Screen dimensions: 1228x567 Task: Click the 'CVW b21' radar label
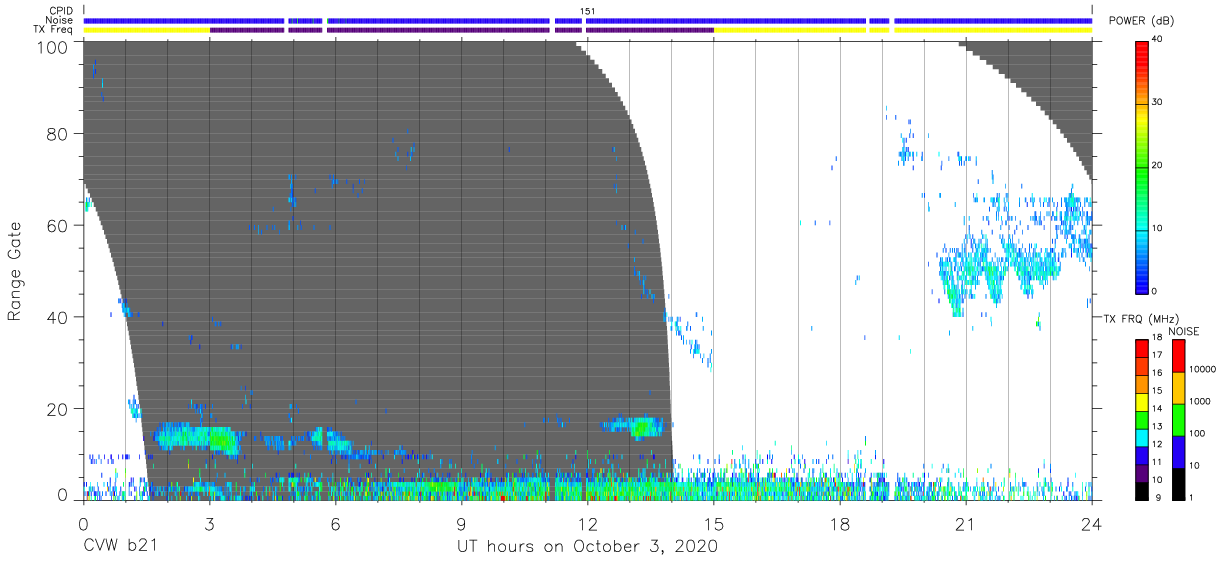click(x=120, y=547)
